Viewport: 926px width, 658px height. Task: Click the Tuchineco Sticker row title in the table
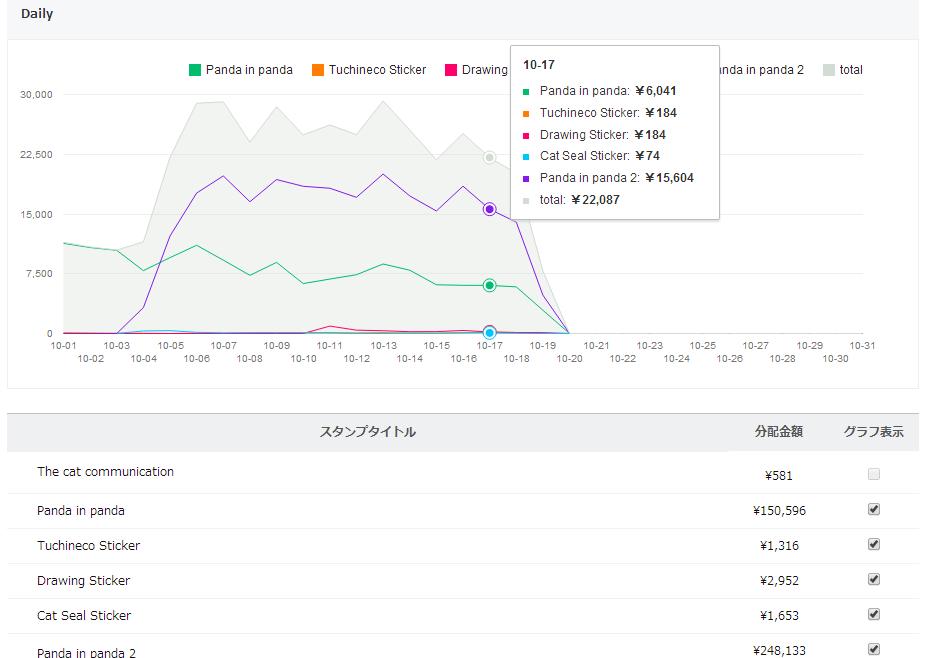[88, 546]
